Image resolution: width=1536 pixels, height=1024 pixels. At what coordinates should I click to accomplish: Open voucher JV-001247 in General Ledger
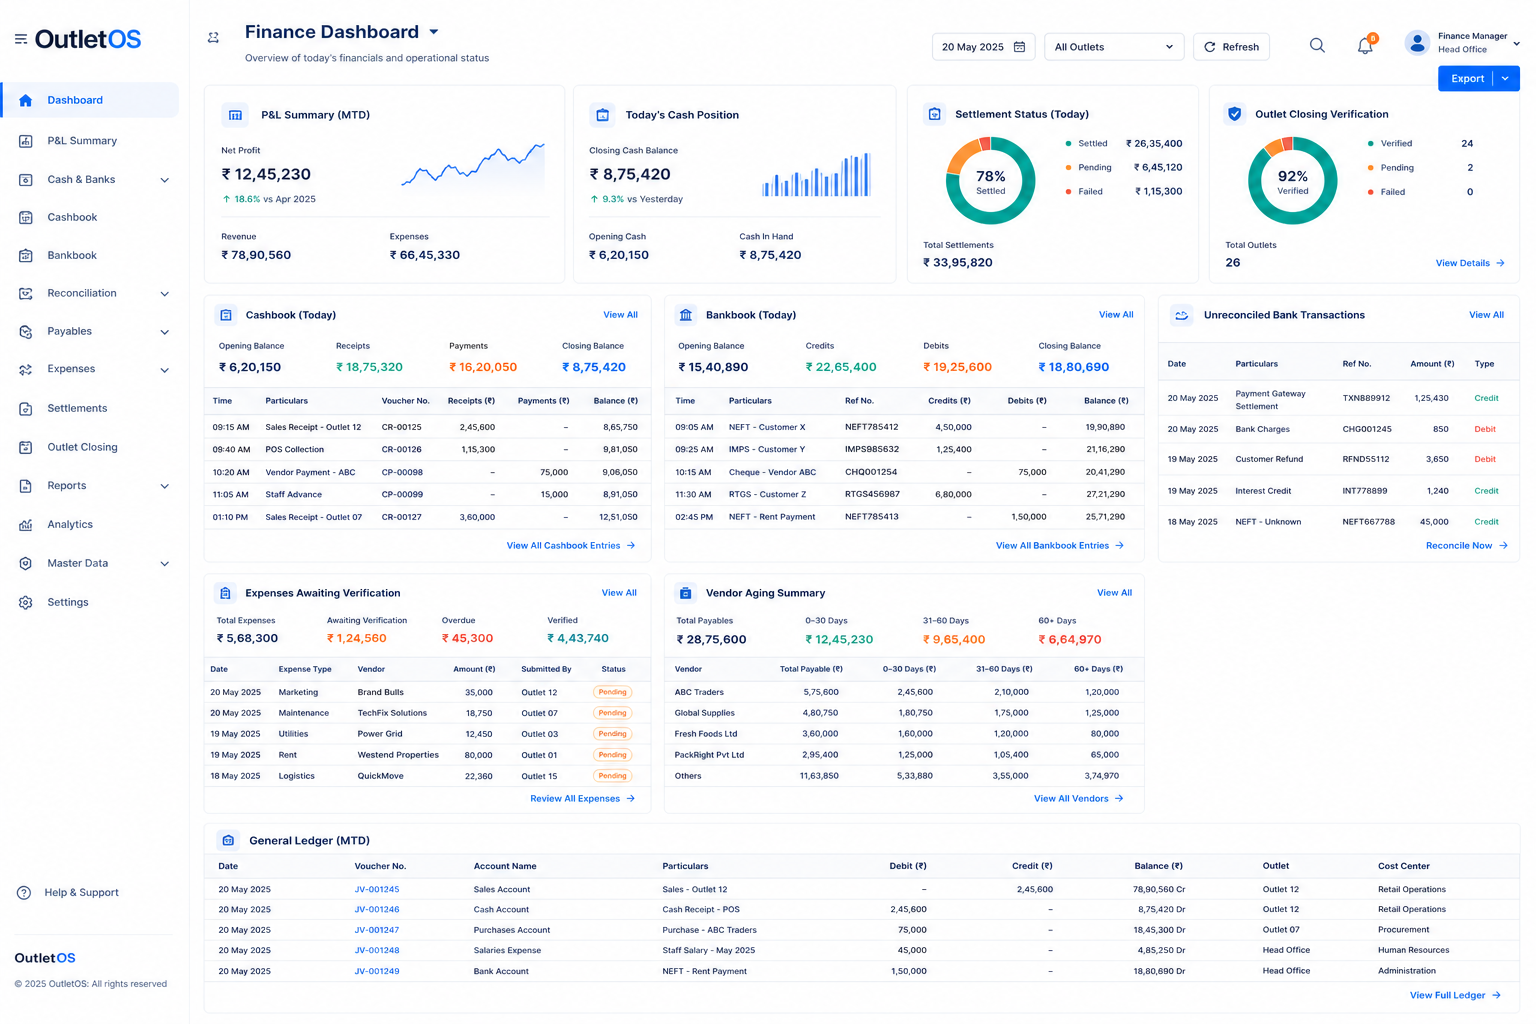pyautogui.click(x=377, y=930)
